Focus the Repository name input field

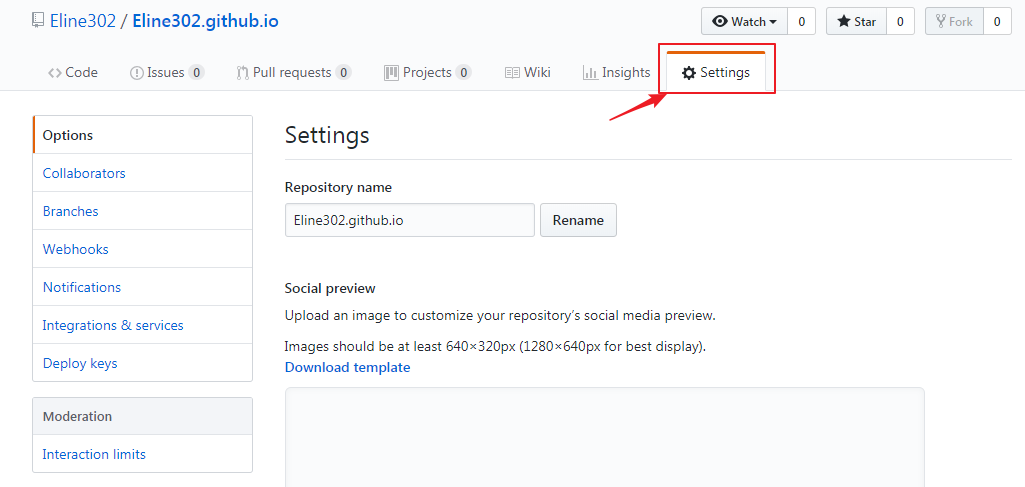tap(410, 220)
